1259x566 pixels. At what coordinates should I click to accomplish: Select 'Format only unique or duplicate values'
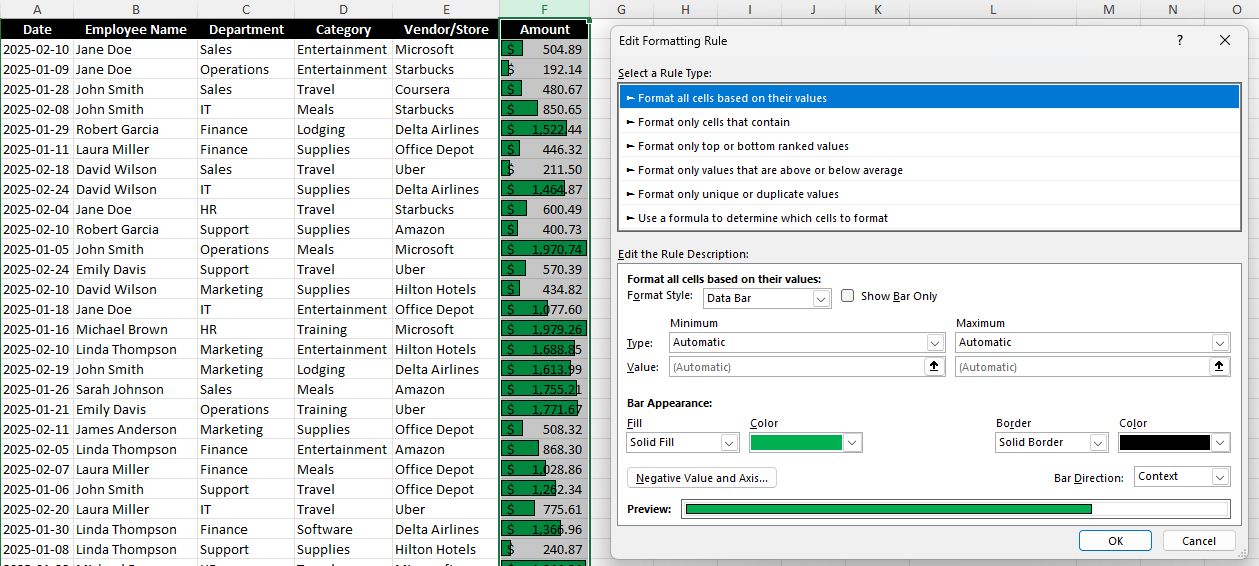pos(929,194)
